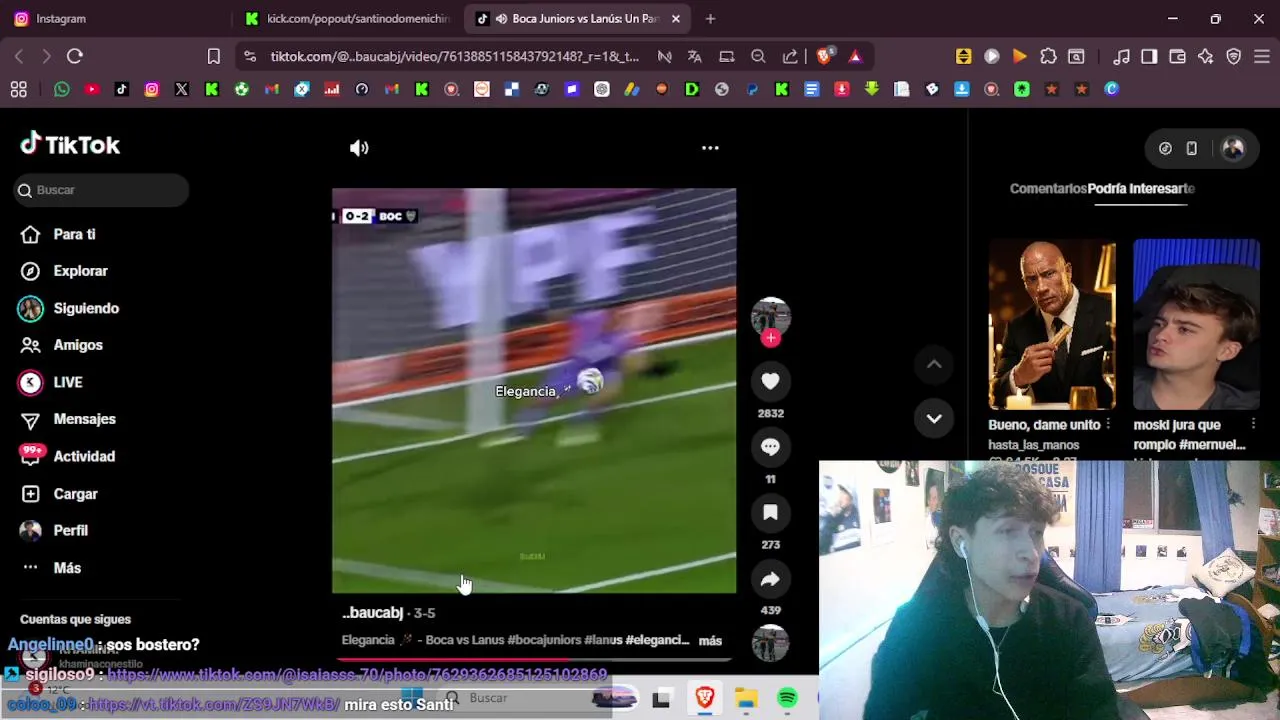Click the profile avatar at top right
The image size is (1280, 720).
1233,148
